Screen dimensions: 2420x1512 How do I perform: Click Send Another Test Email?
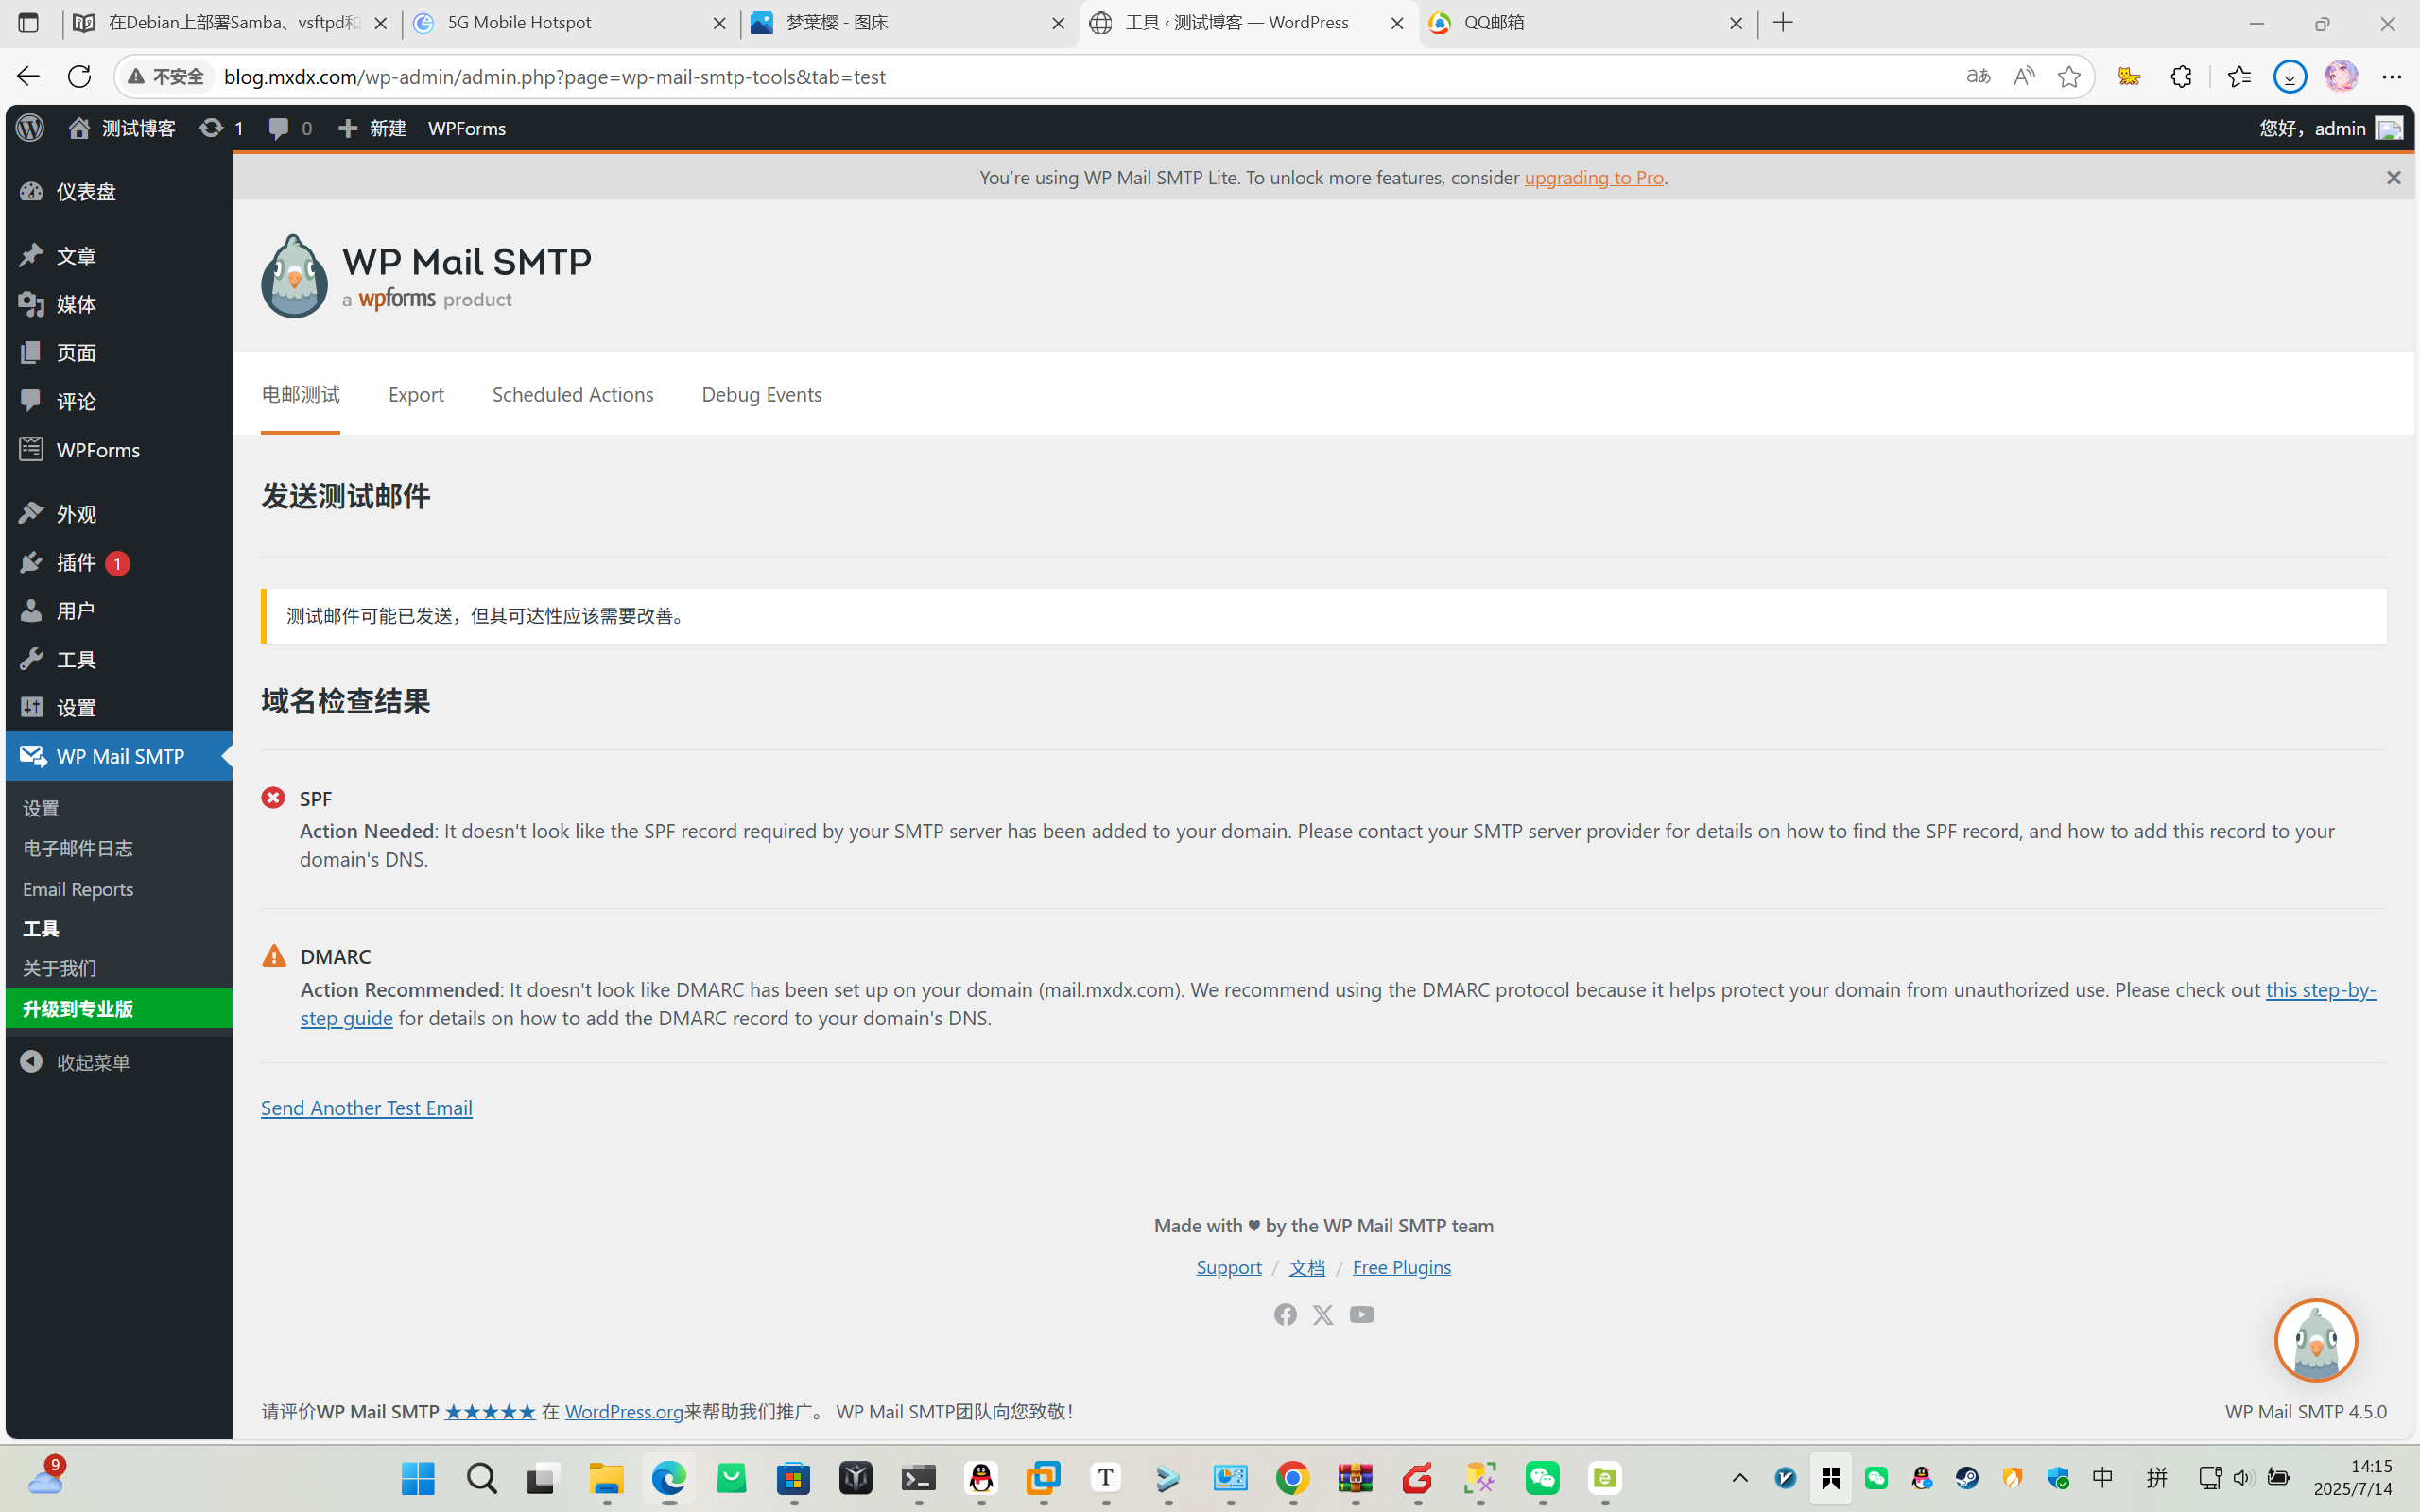click(x=366, y=1107)
